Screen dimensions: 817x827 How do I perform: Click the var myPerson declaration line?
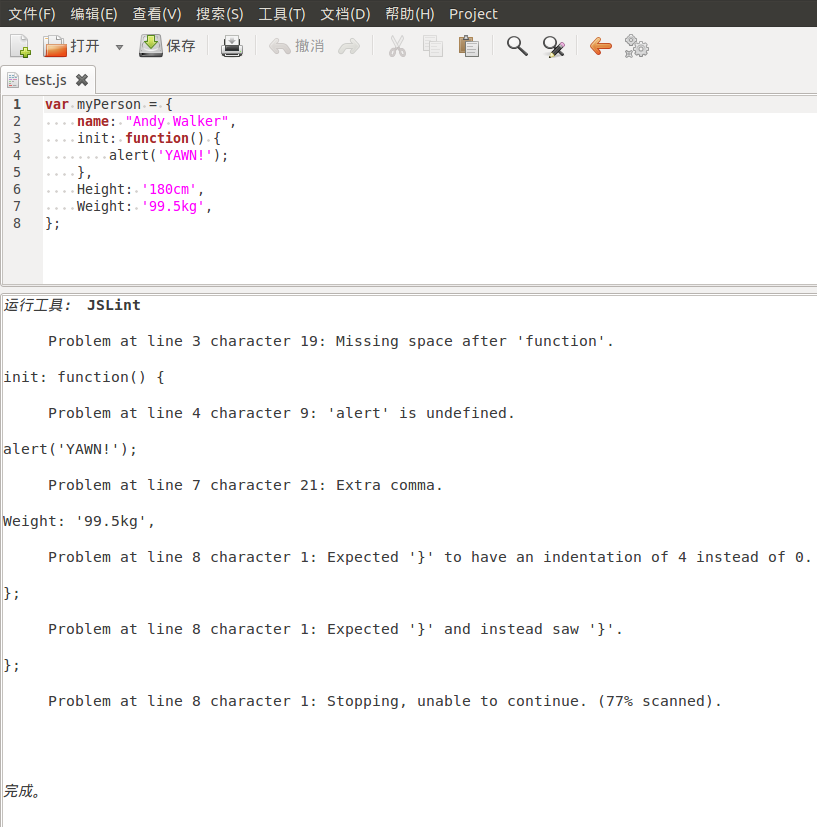[109, 104]
